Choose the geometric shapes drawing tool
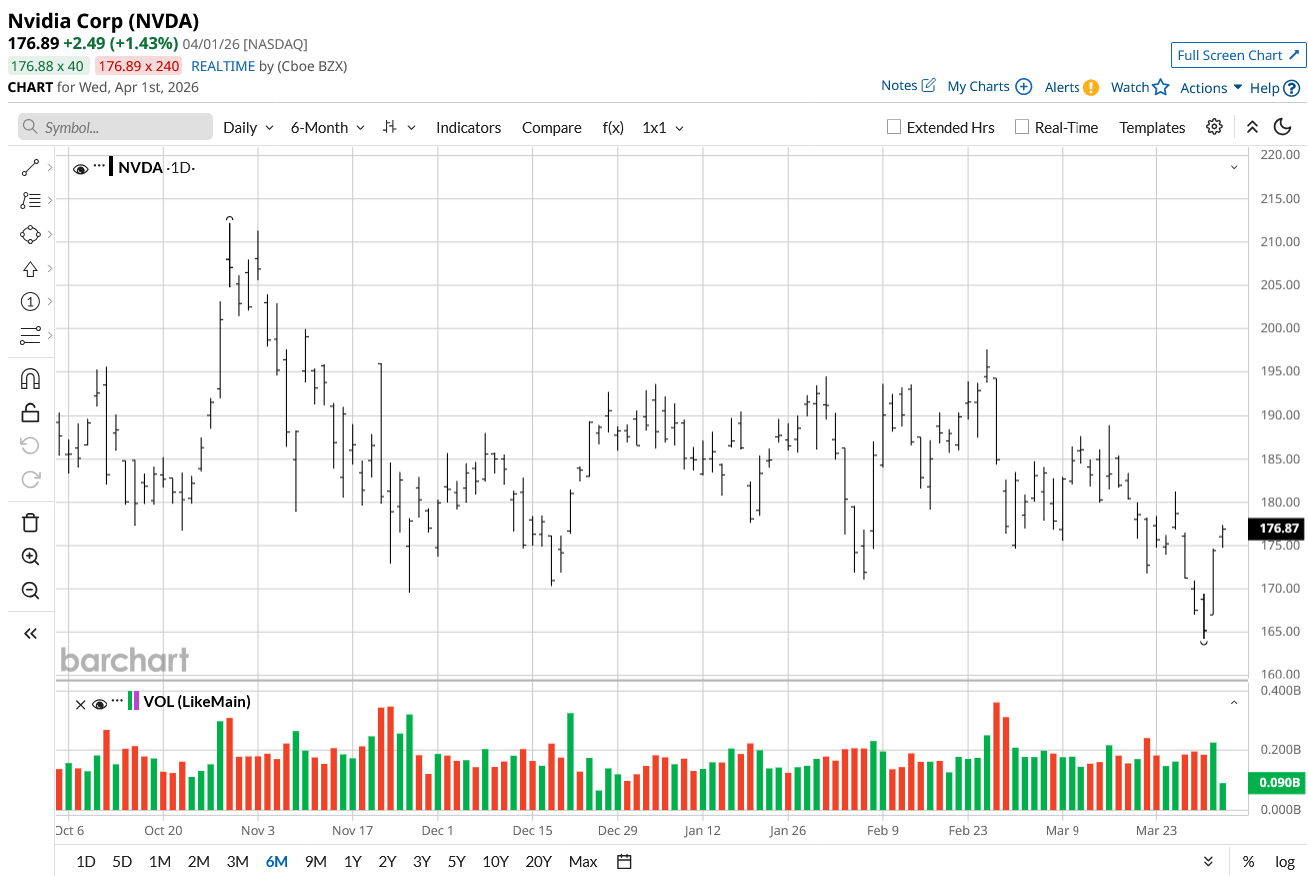 click(30, 235)
